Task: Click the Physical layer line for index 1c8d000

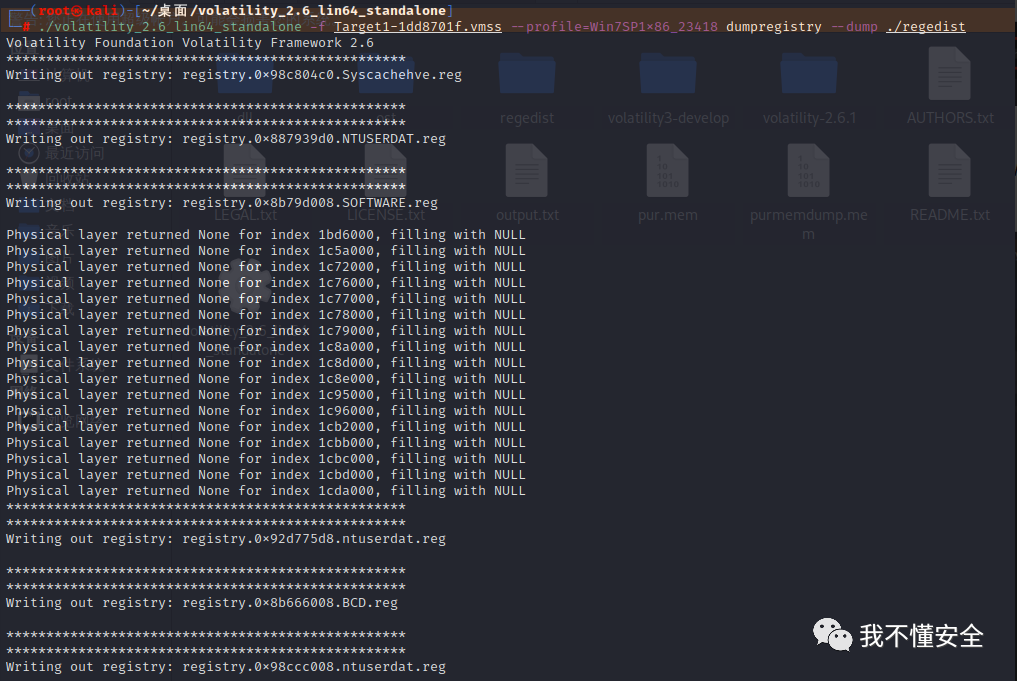Action: (x=266, y=363)
